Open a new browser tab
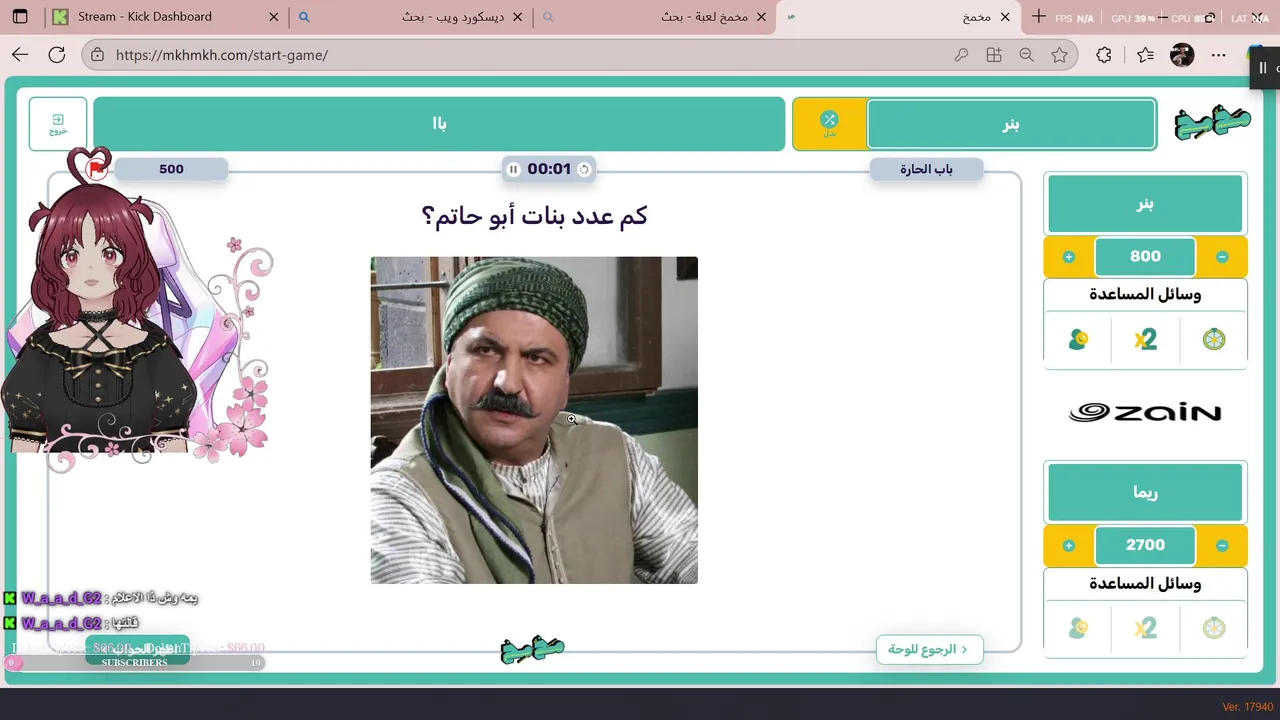The width and height of the screenshot is (1280, 720). tap(1039, 17)
